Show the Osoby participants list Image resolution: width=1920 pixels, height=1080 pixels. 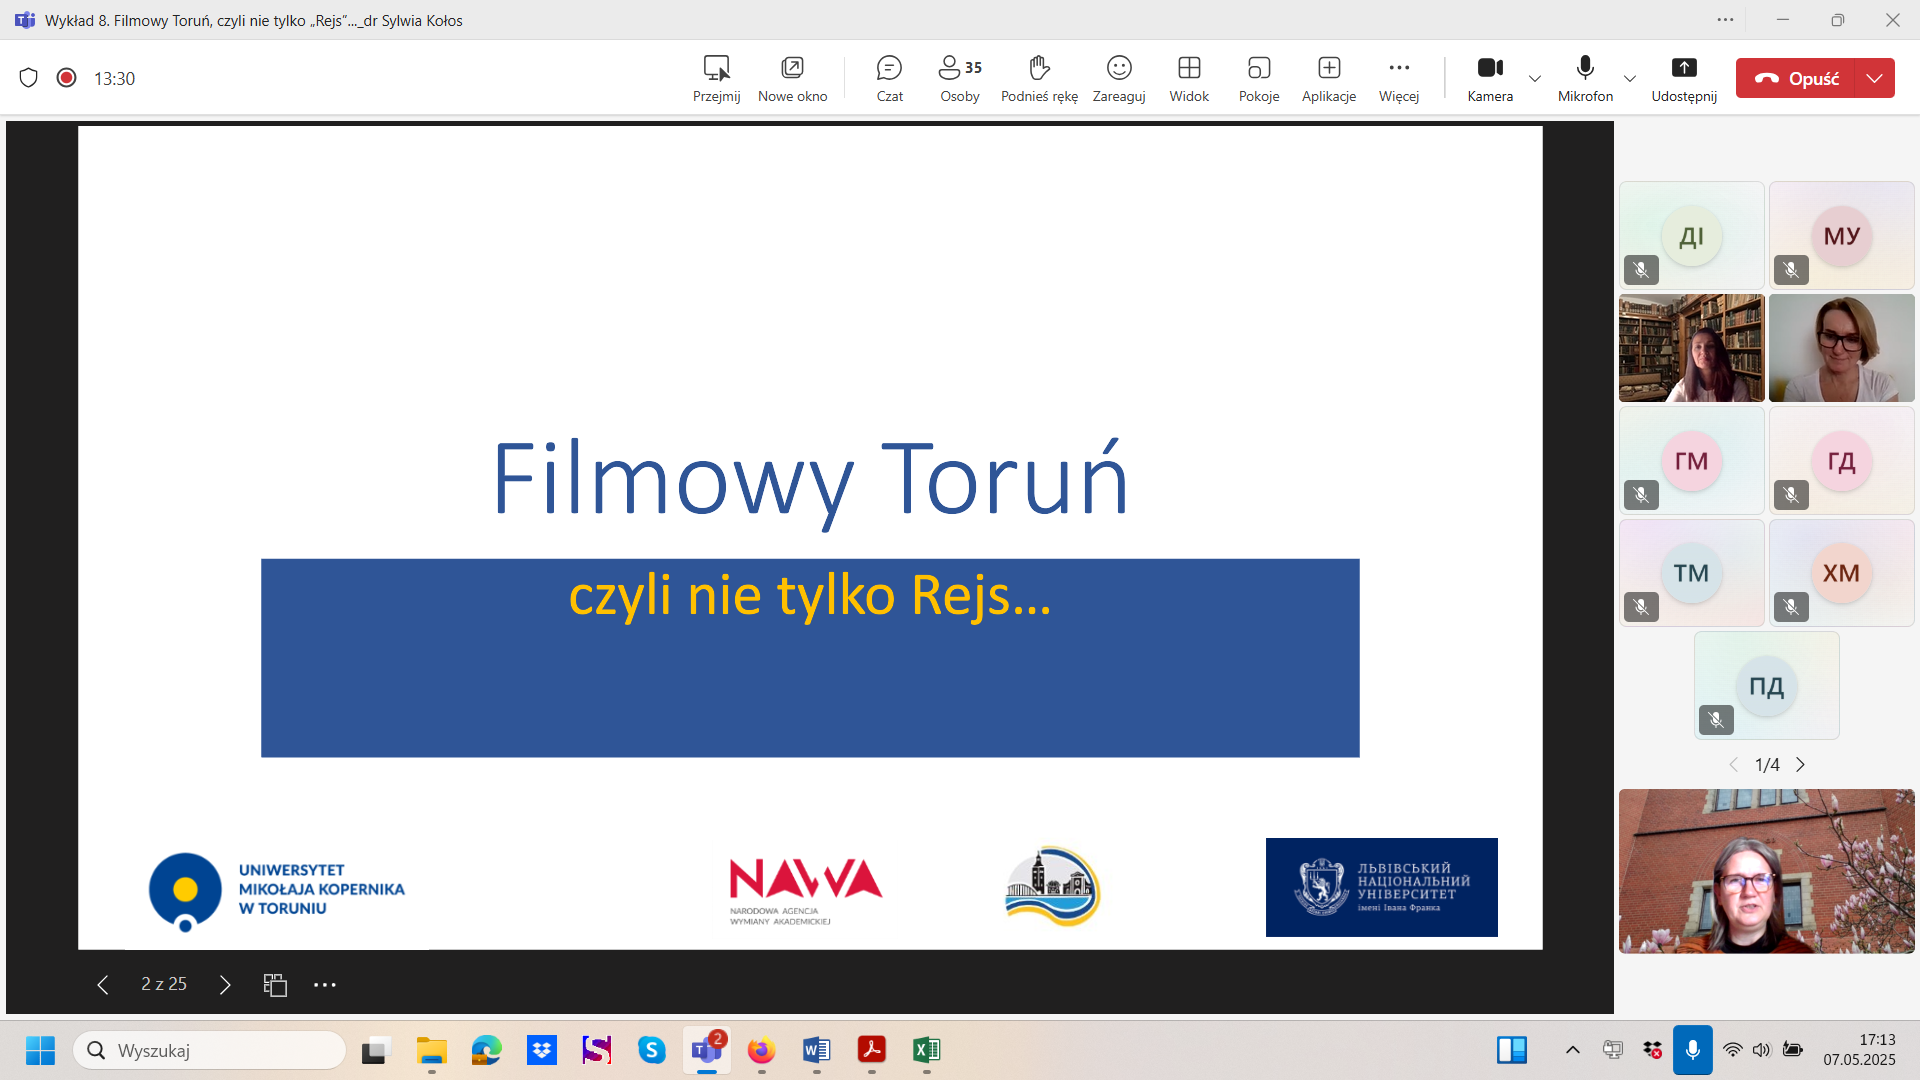959,78
